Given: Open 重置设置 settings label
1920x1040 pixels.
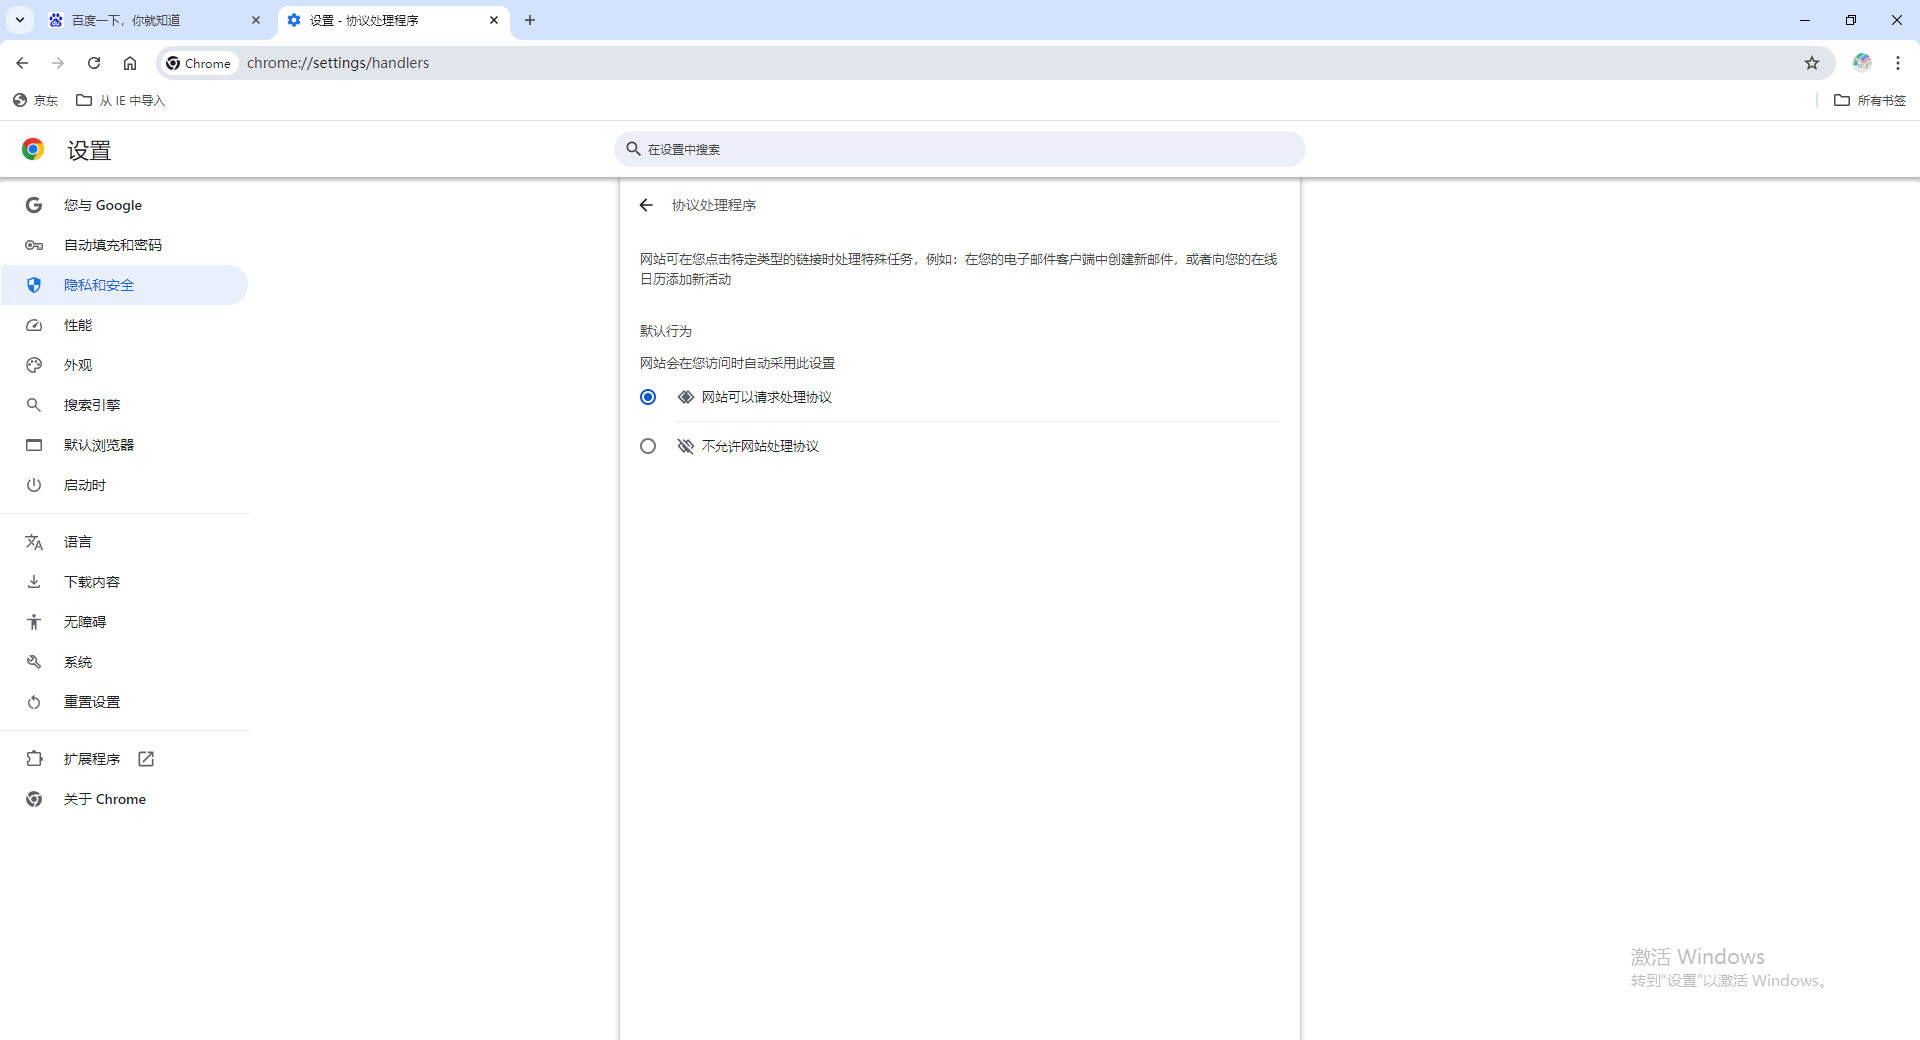Looking at the screenshot, I should click(92, 702).
